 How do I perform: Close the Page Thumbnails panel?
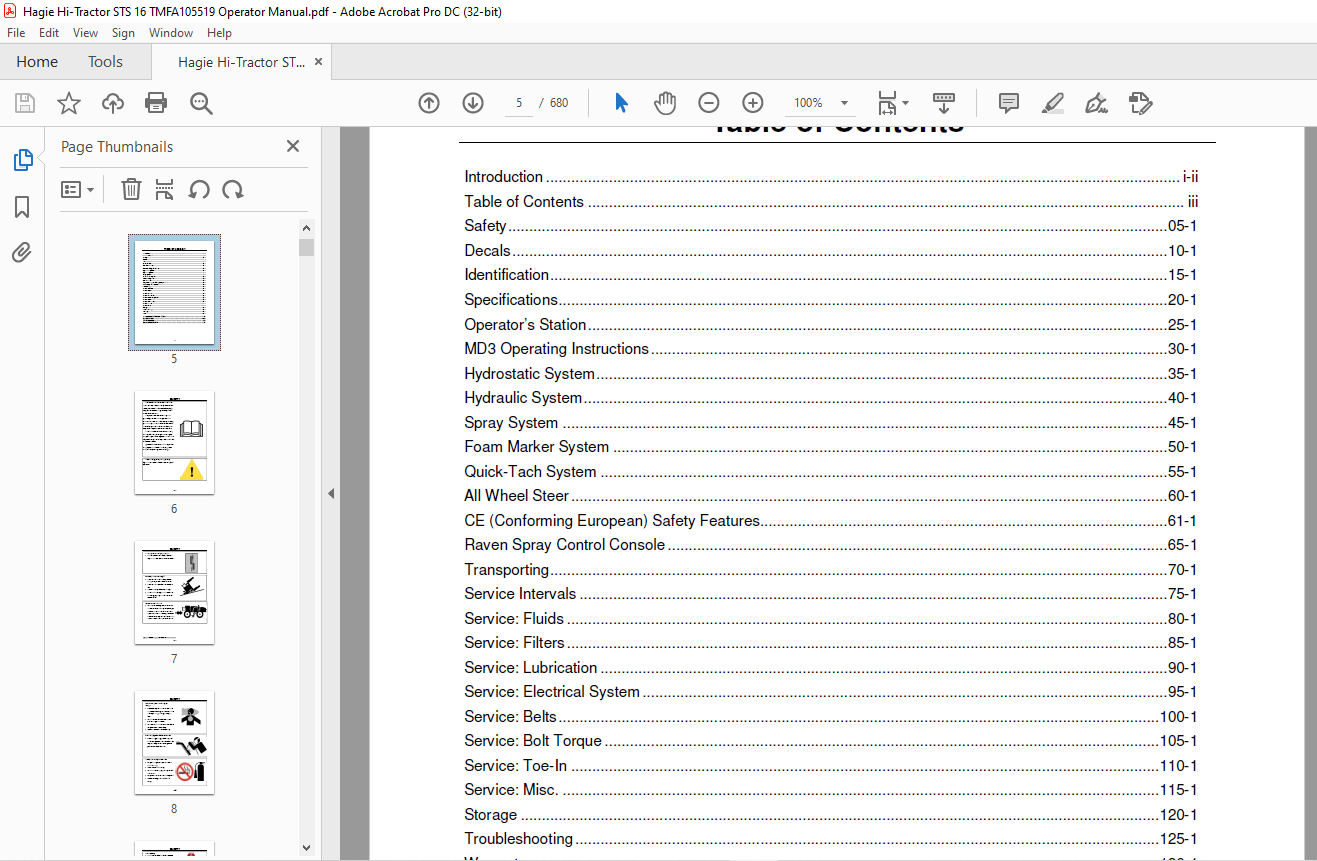pos(293,146)
